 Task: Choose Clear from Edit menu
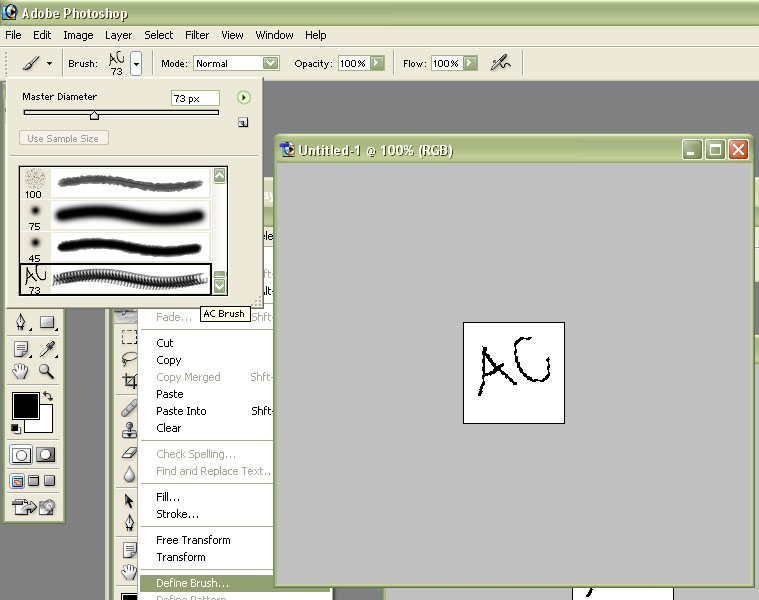(168, 428)
